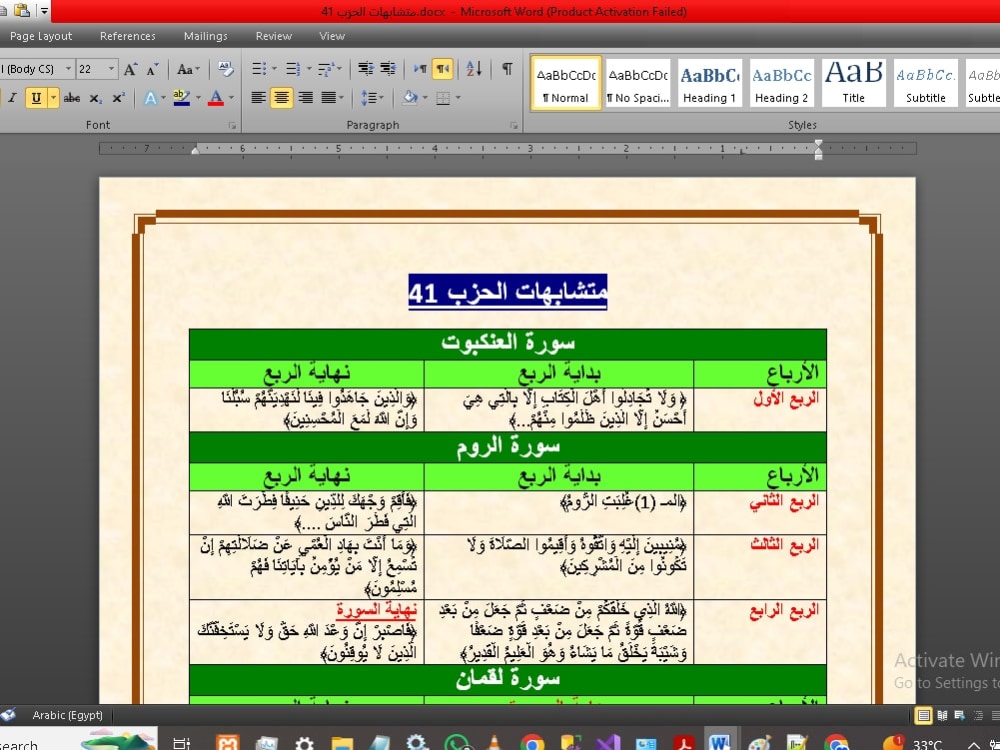Click the Shrink Font icon
The image size is (1000, 750).
(152, 69)
